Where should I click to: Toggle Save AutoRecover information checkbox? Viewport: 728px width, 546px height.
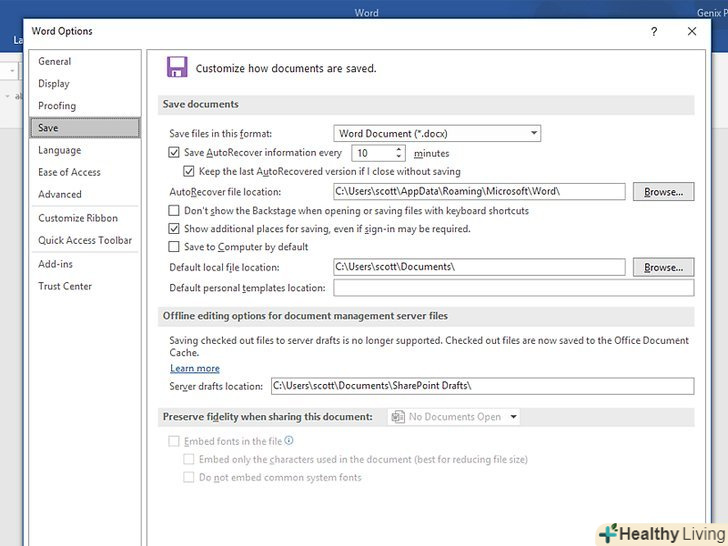point(174,153)
